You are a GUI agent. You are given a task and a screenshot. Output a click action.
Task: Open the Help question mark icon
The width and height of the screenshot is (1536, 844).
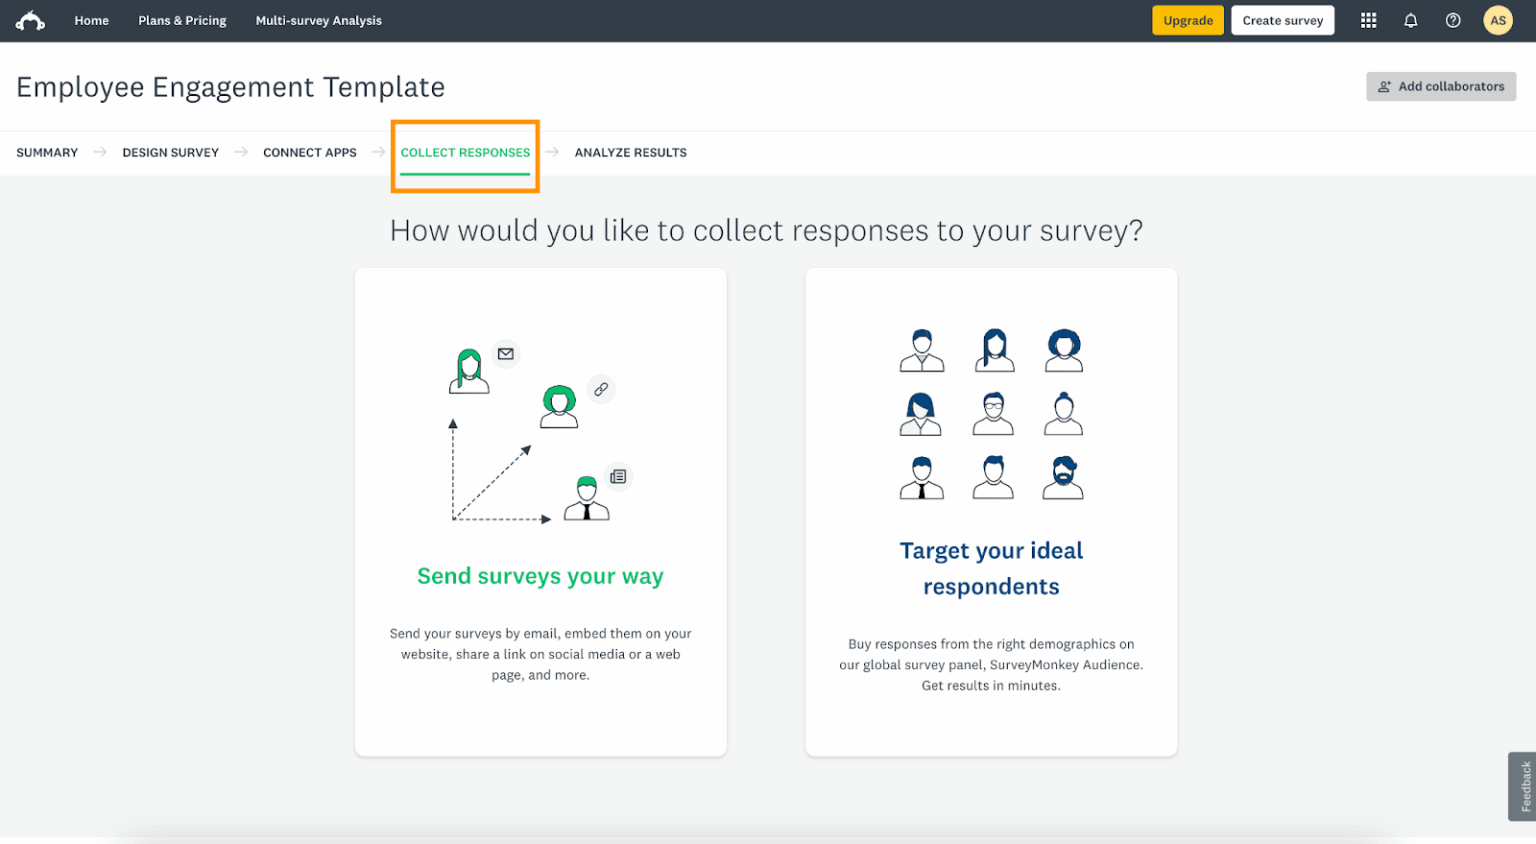click(1453, 20)
